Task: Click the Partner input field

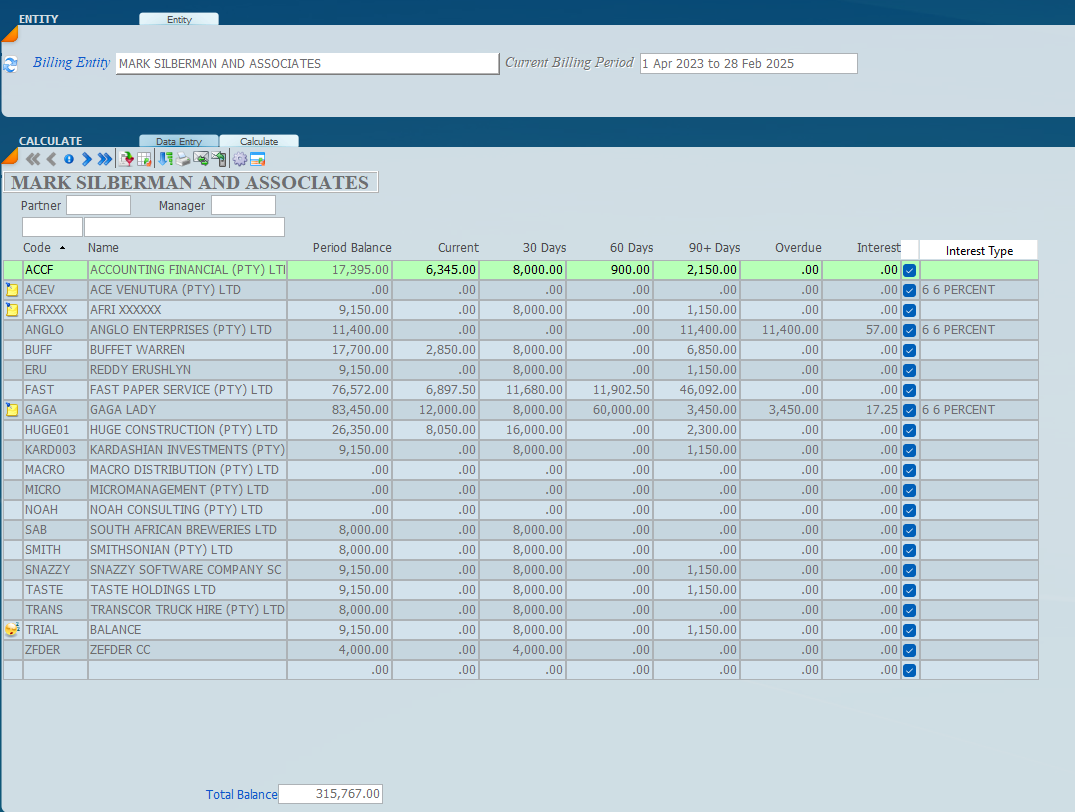Action: pos(98,205)
